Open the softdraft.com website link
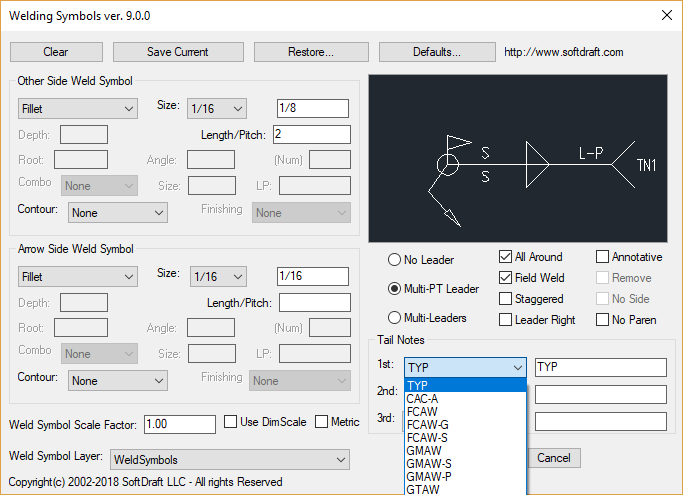Screen dimensions: 683x495 coord(563,52)
